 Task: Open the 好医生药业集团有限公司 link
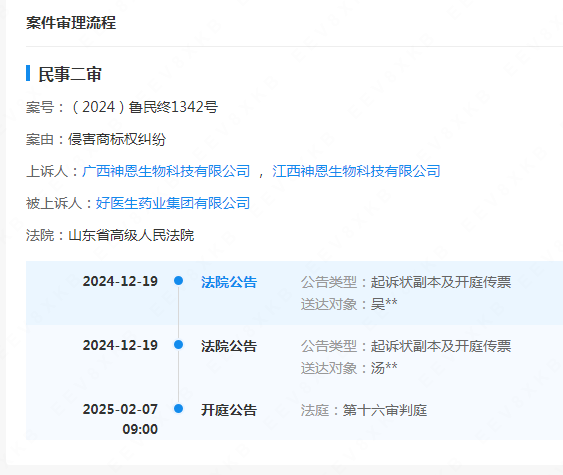(173, 203)
